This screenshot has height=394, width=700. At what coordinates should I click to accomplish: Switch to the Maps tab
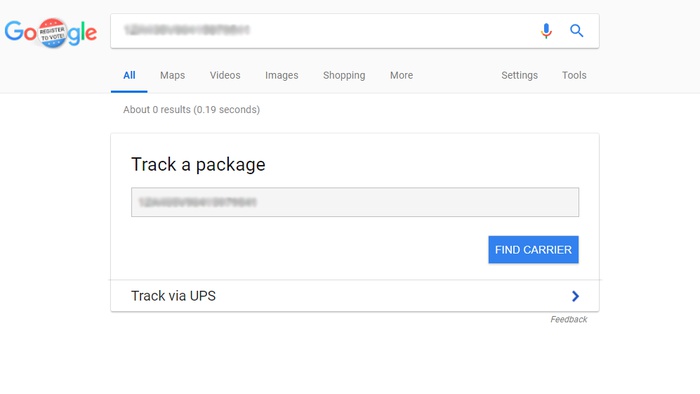[172, 75]
